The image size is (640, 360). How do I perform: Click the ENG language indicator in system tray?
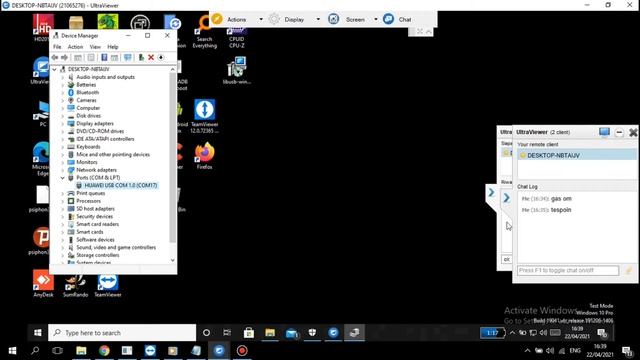[x=575, y=351]
